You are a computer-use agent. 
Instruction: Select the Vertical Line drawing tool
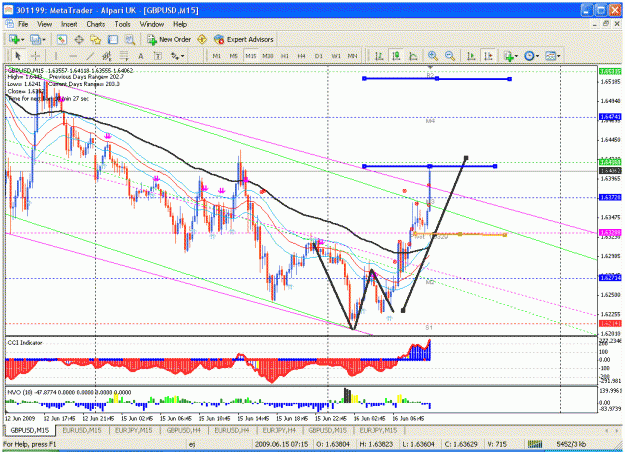click(x=56, y=56)
